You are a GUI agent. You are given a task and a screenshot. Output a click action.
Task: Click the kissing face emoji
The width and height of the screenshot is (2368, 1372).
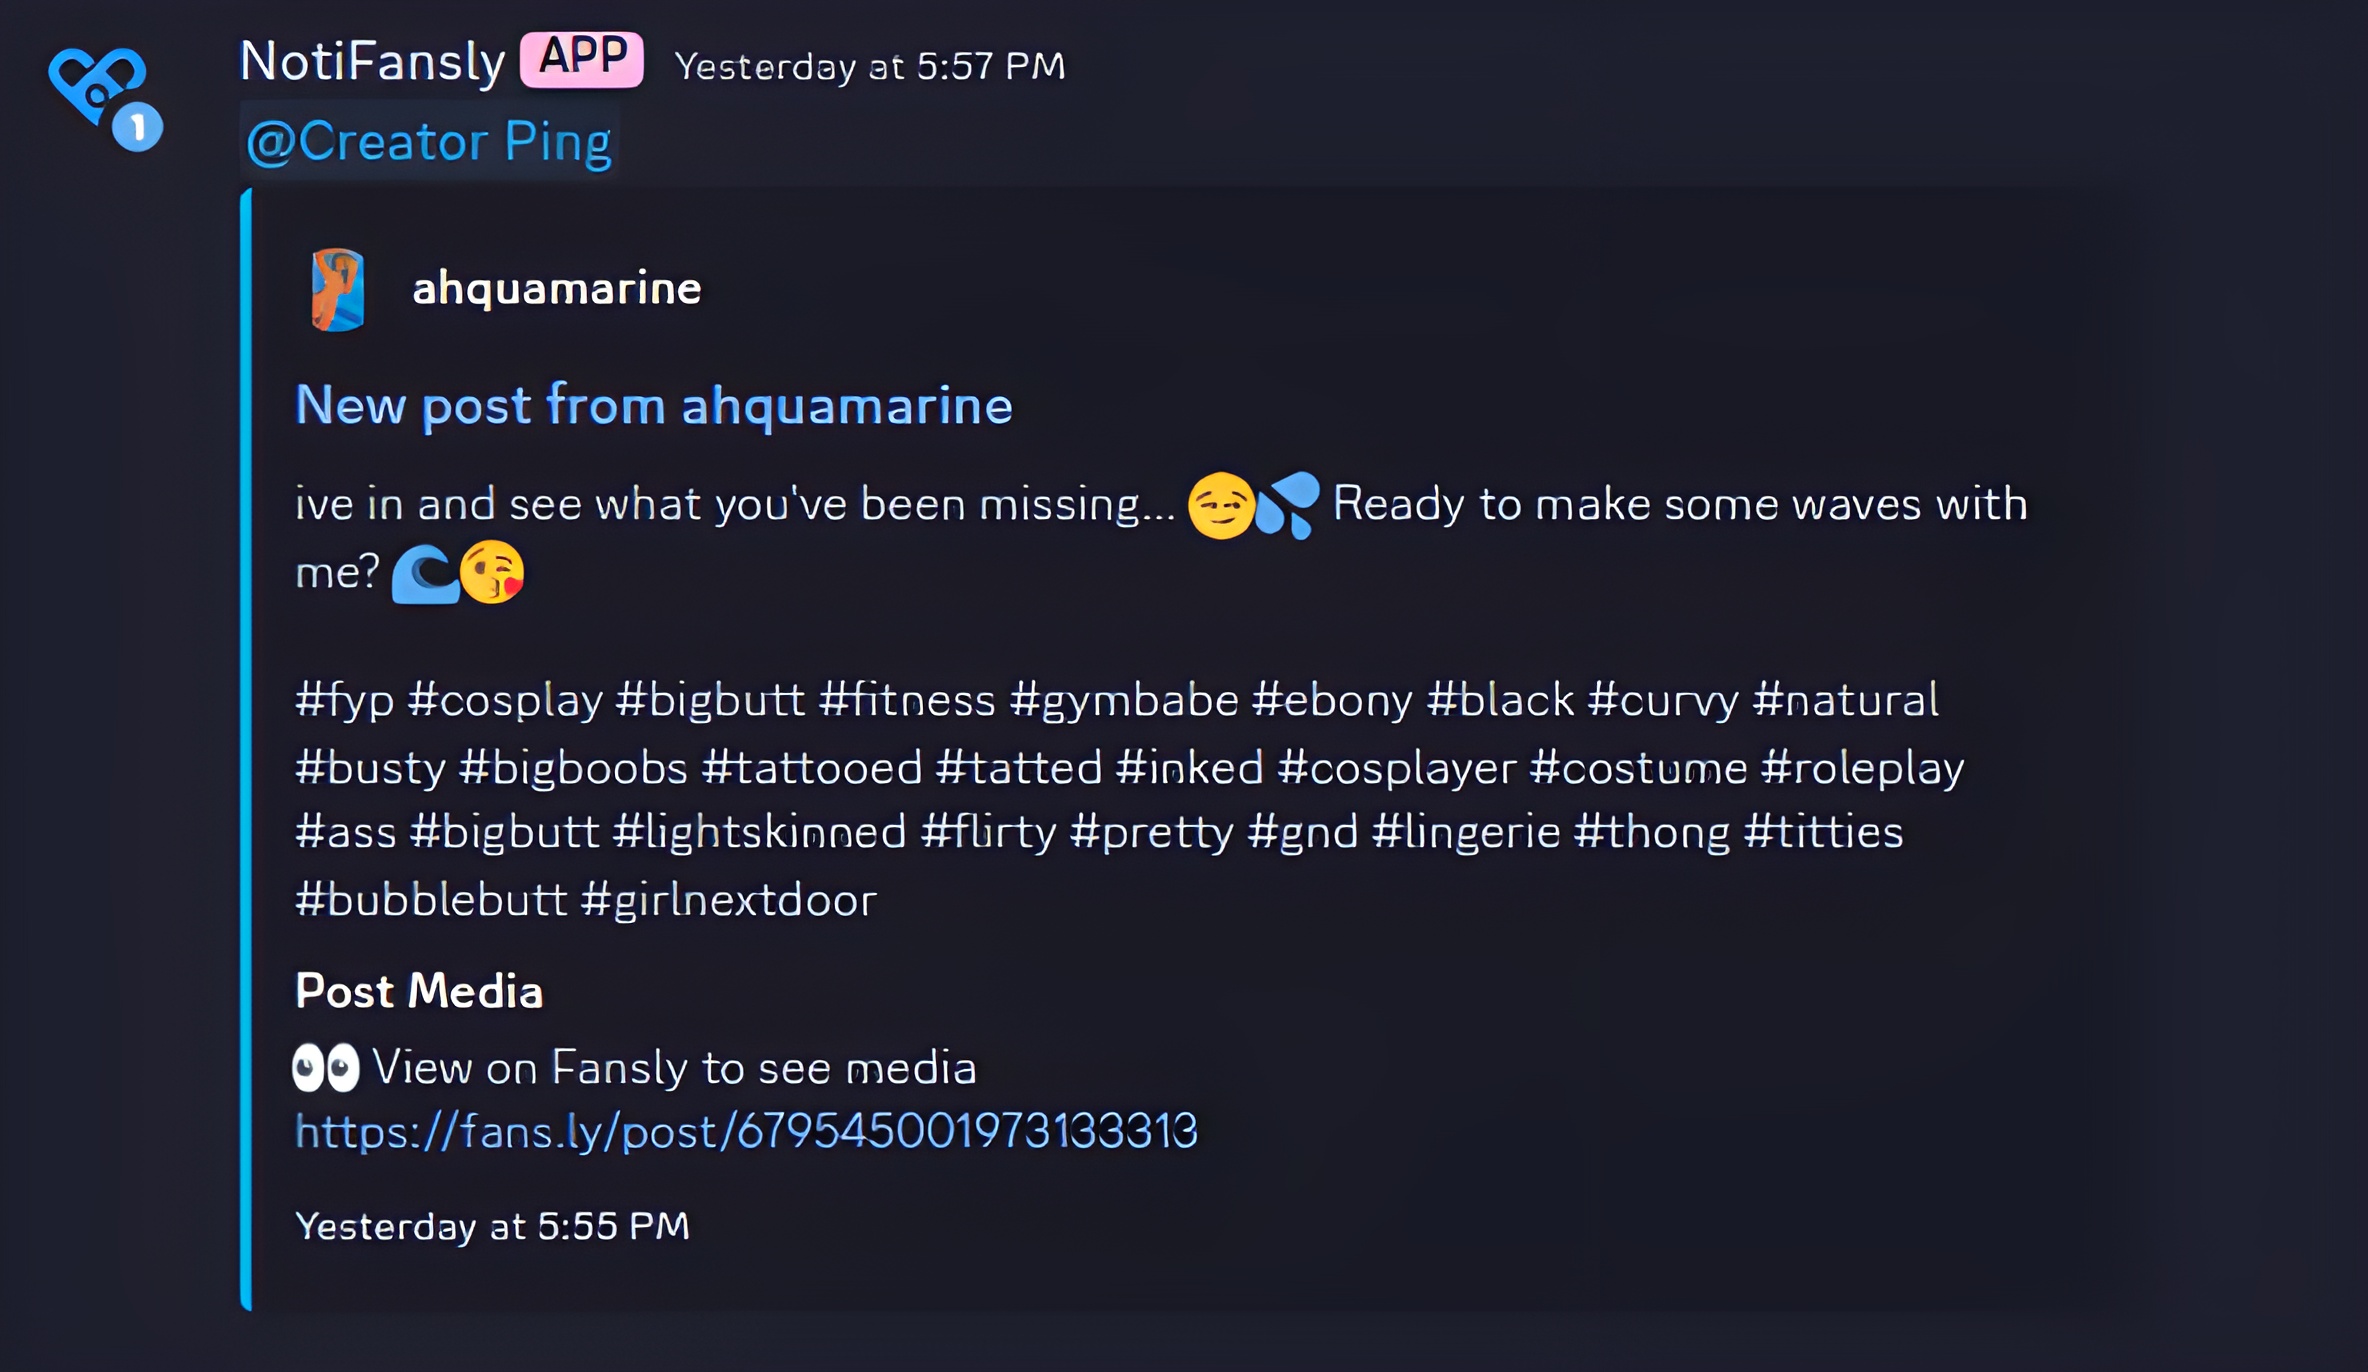492,573
